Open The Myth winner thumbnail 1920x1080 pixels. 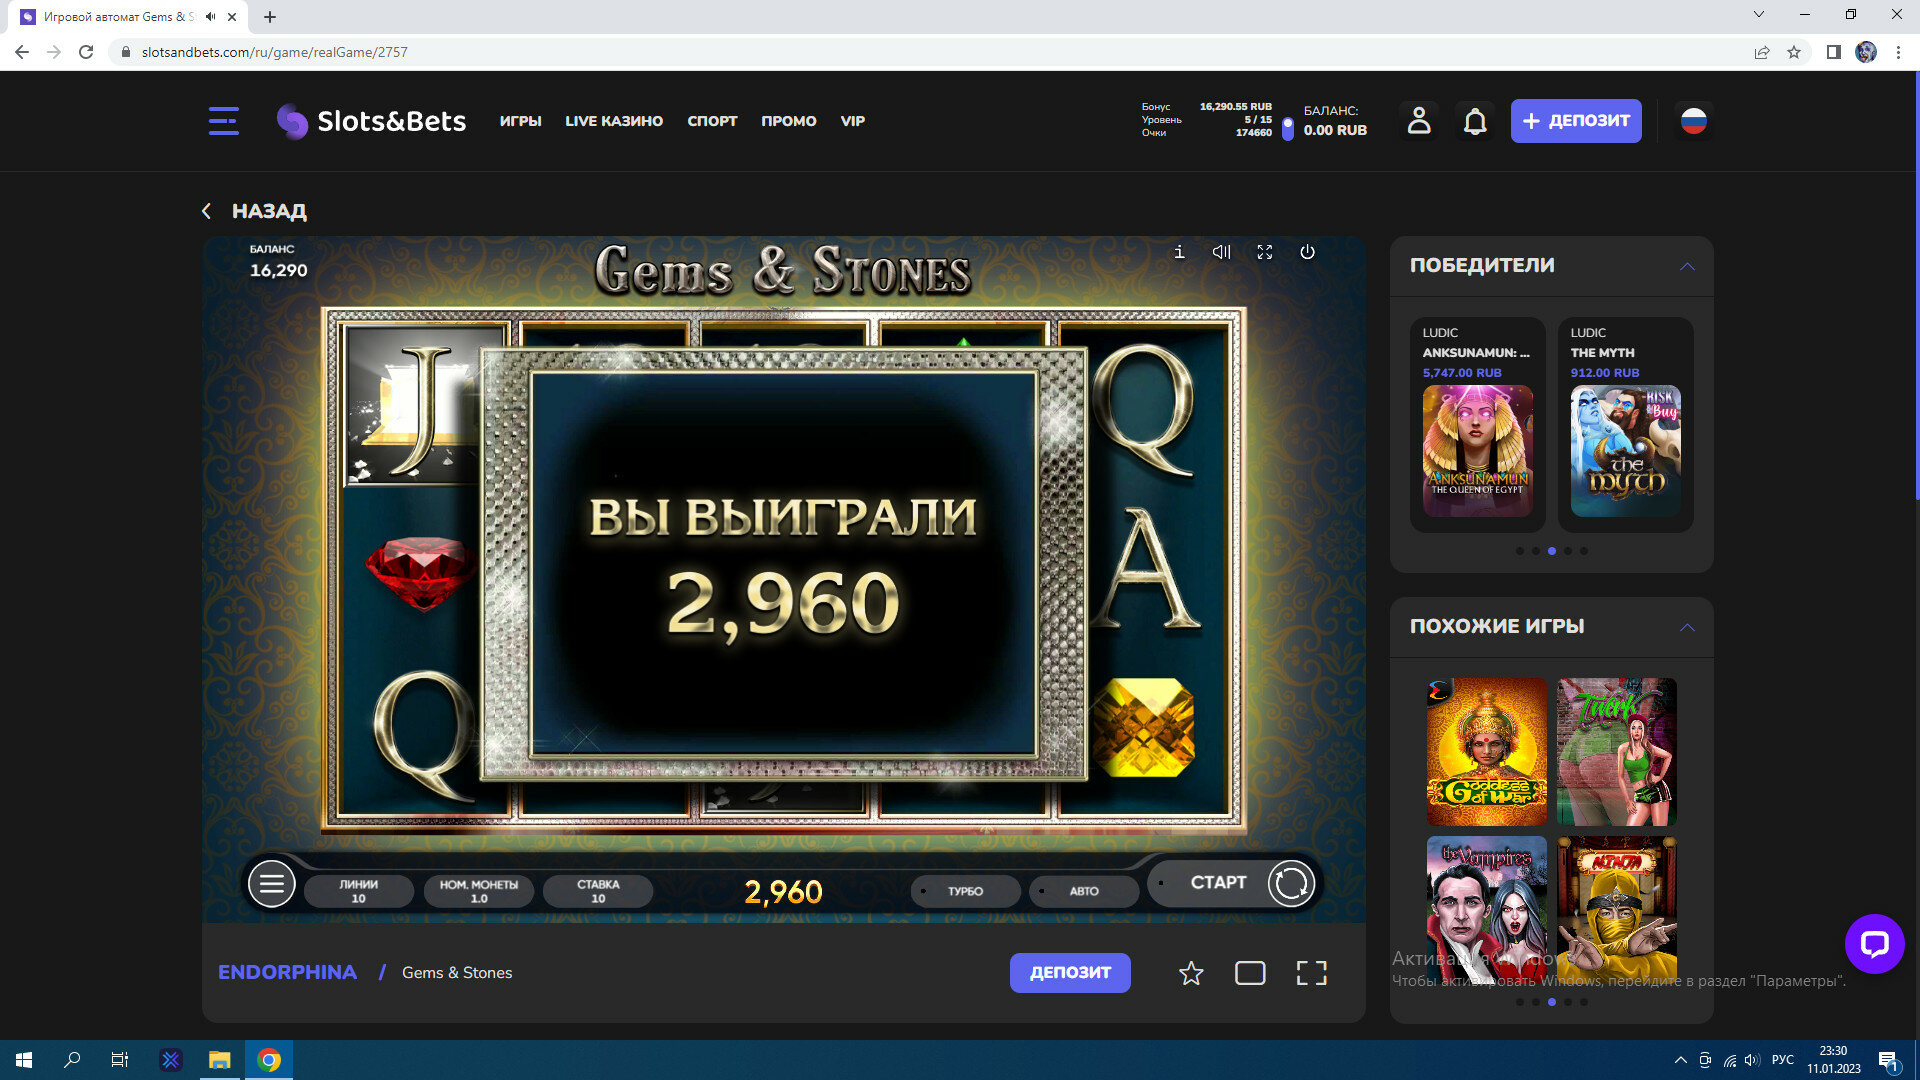[x=1625, y=451]
